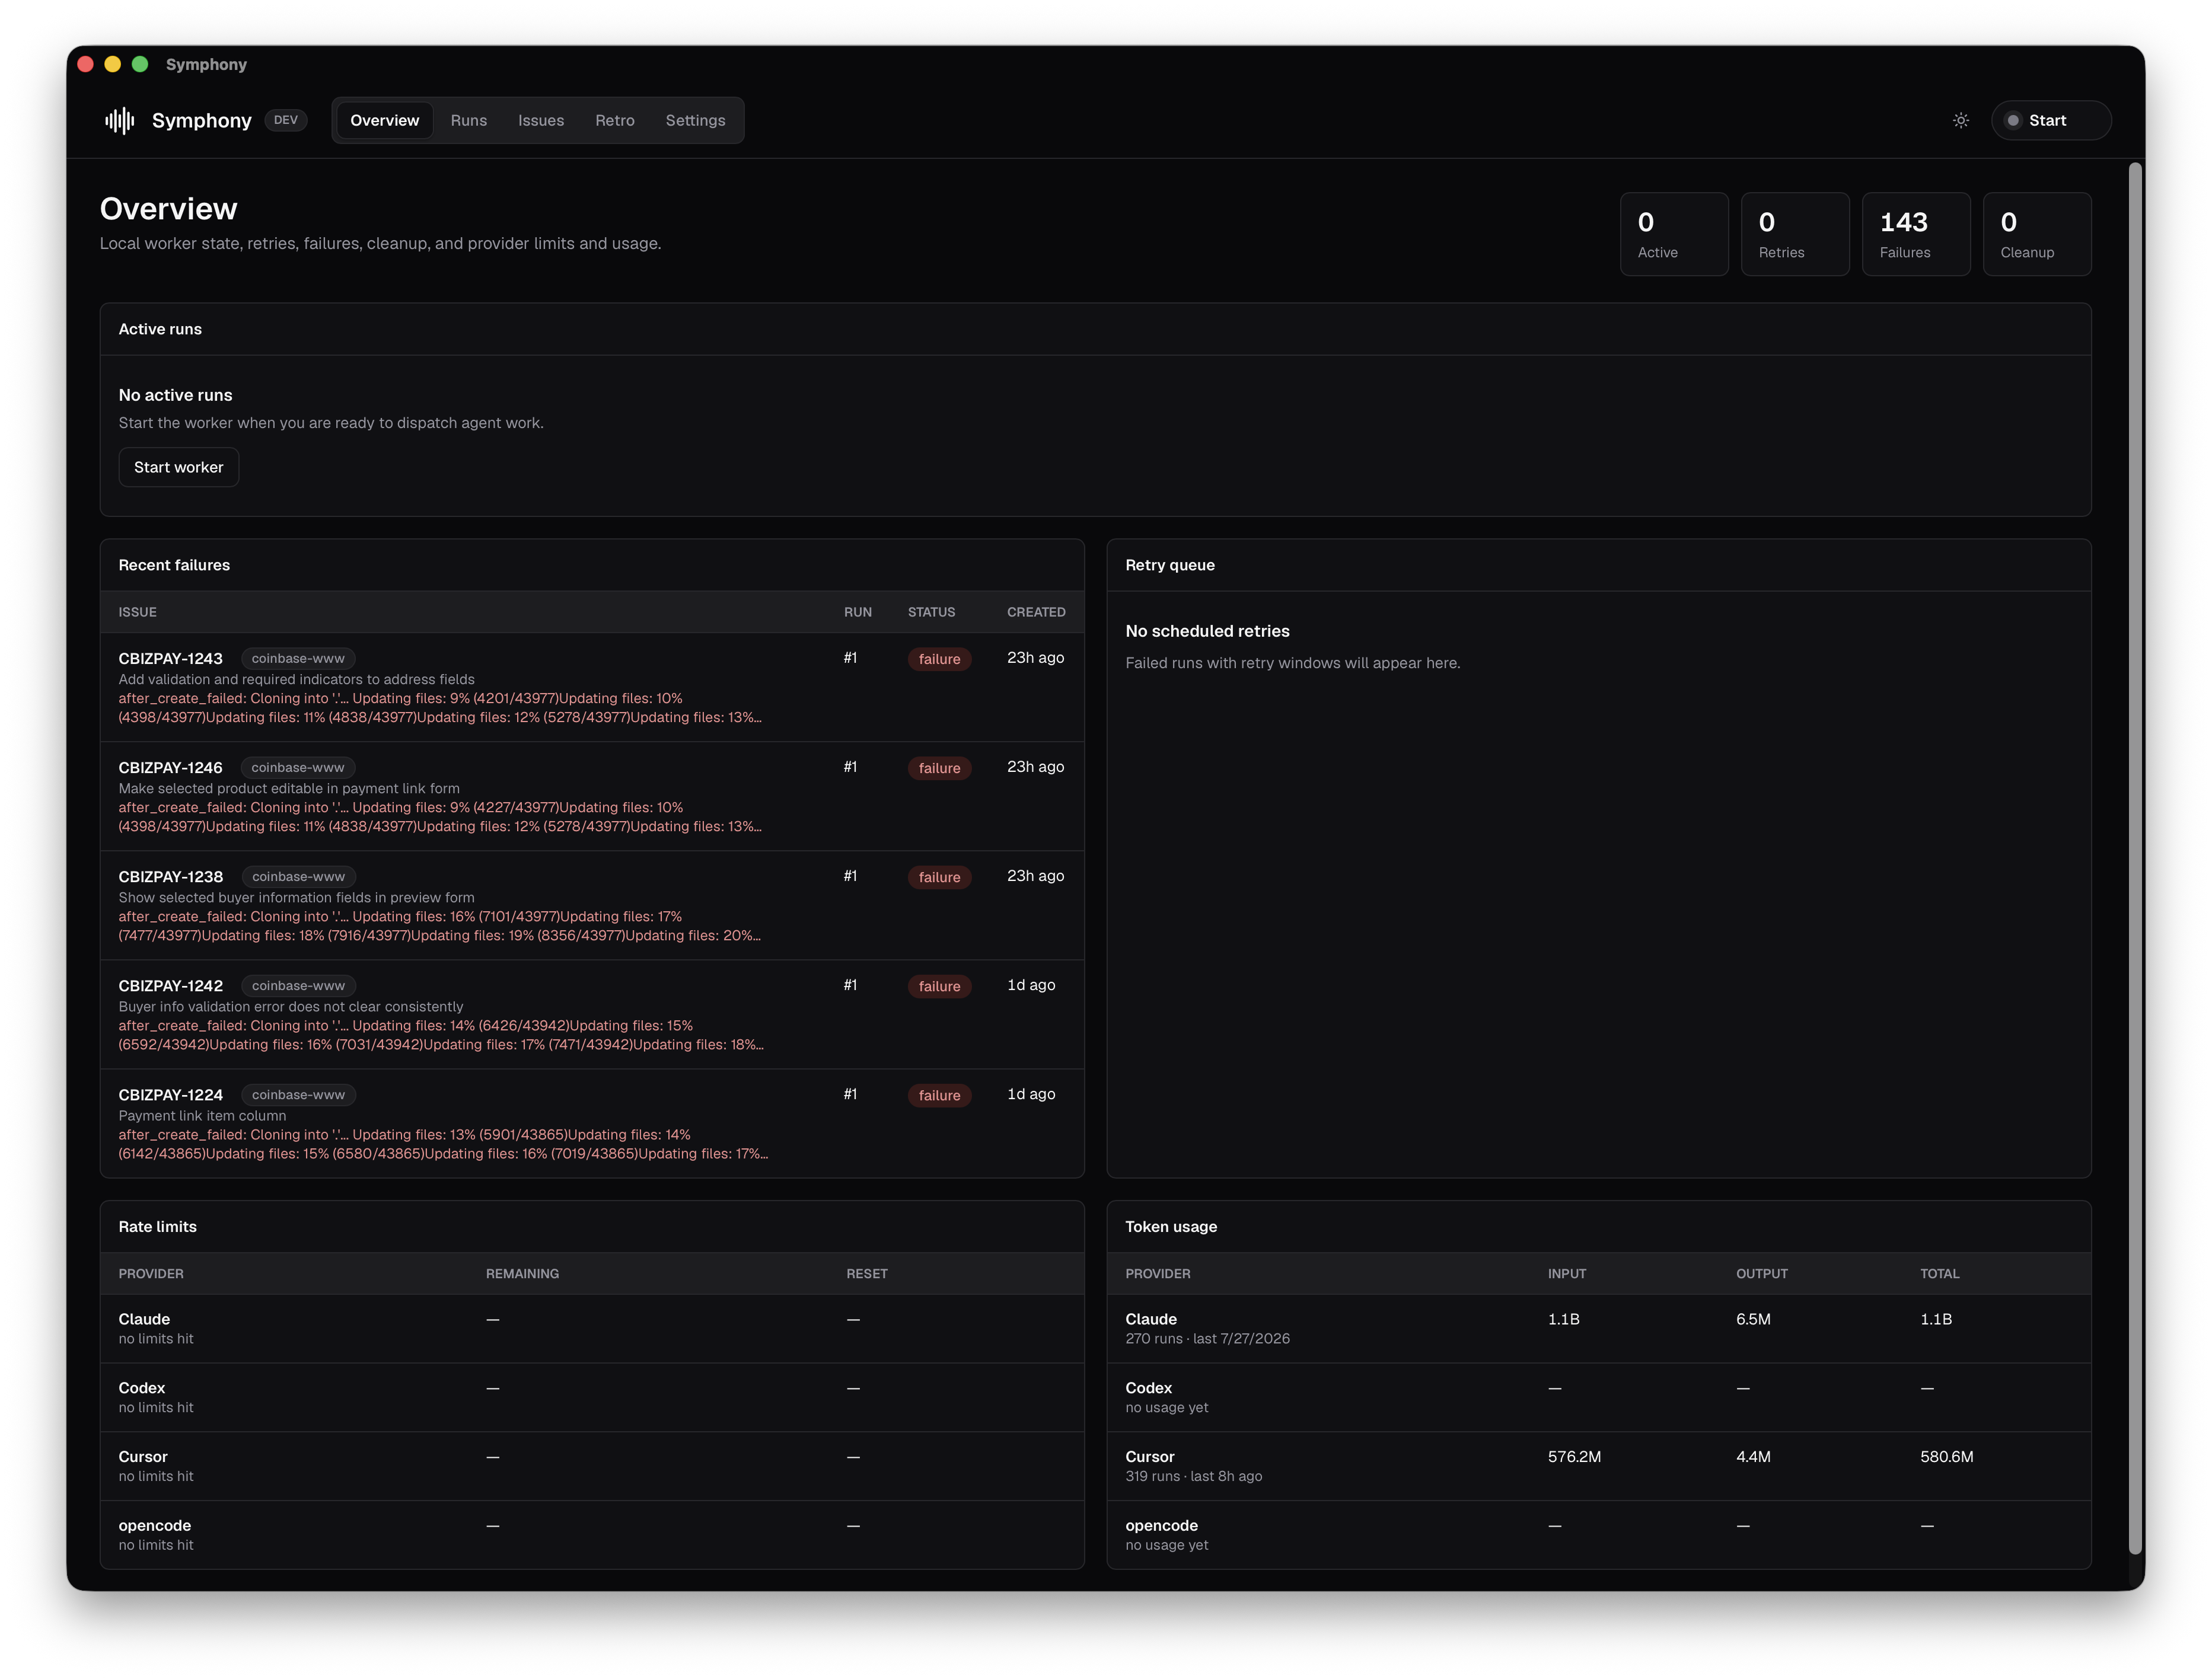
Task: Click coinbase-www tag on CBIZPAY-1224
Action: pyautogui.click(x=298, y=1094)
